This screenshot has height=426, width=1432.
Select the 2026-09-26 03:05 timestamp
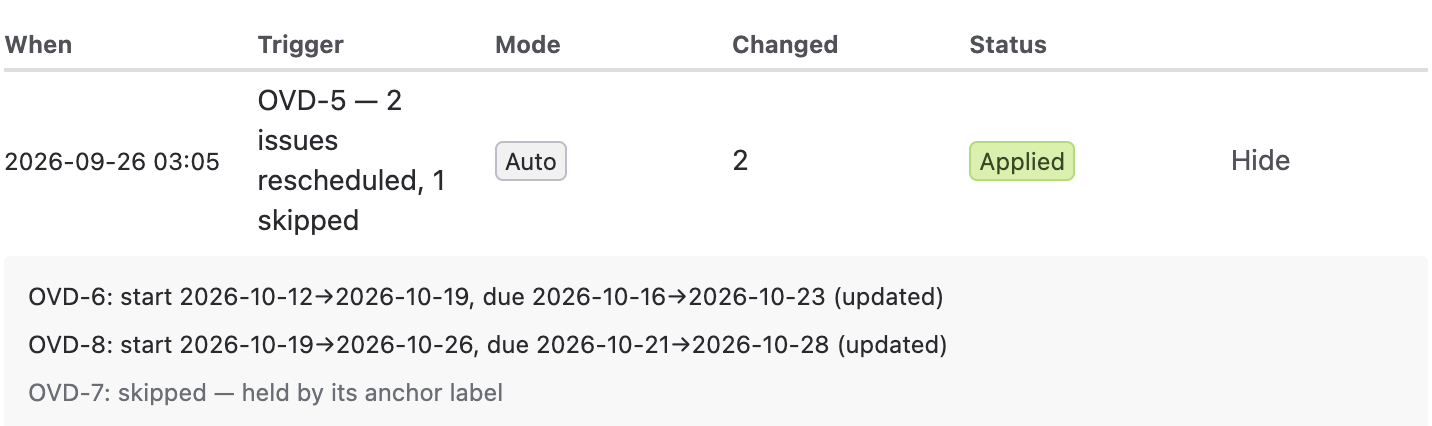pos(112,161)
